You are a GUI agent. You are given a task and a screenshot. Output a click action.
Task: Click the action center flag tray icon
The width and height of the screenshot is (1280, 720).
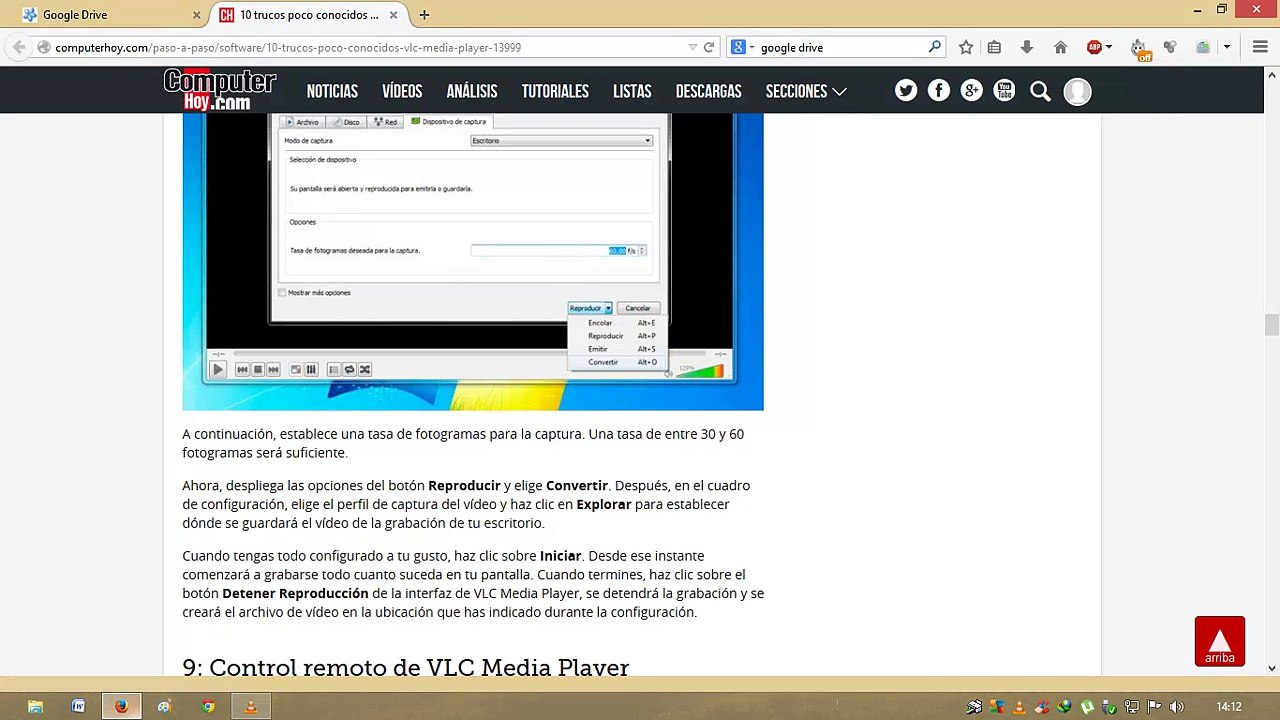tap(1154, 707)
